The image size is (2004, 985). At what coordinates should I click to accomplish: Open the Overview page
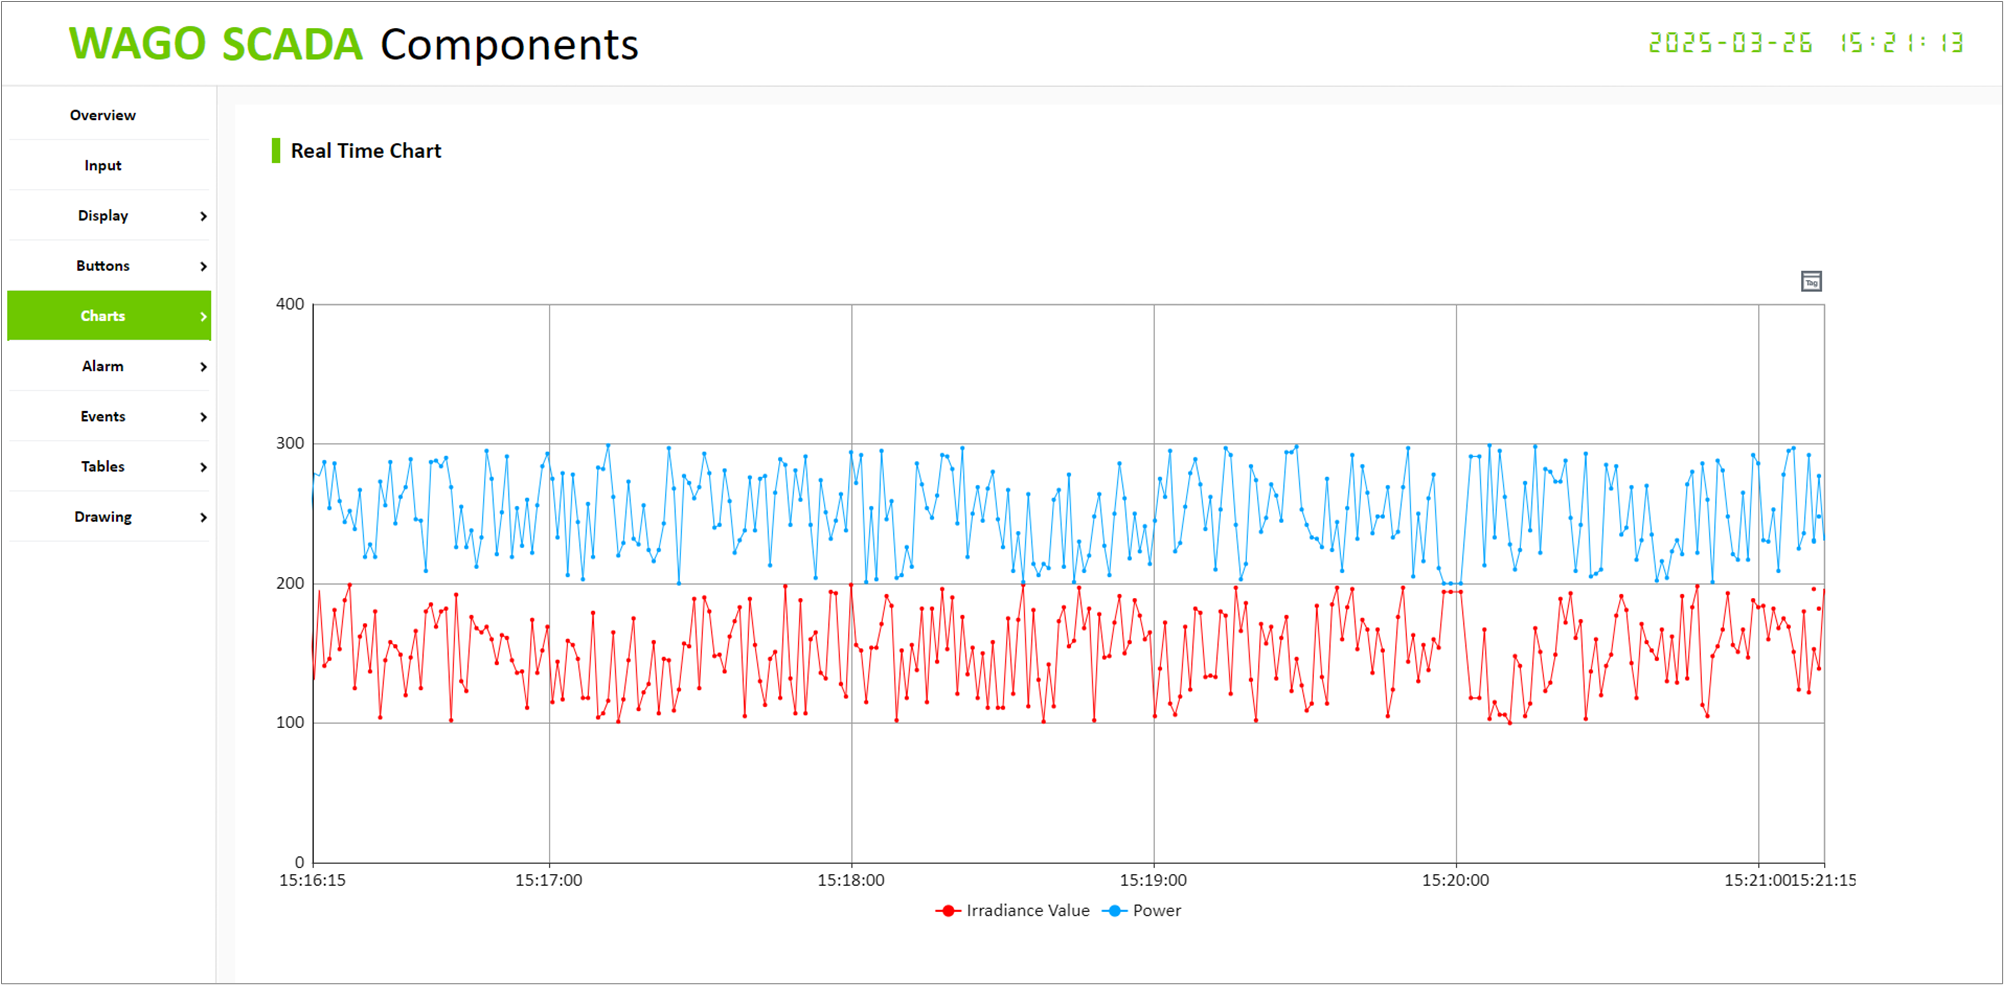103,115
